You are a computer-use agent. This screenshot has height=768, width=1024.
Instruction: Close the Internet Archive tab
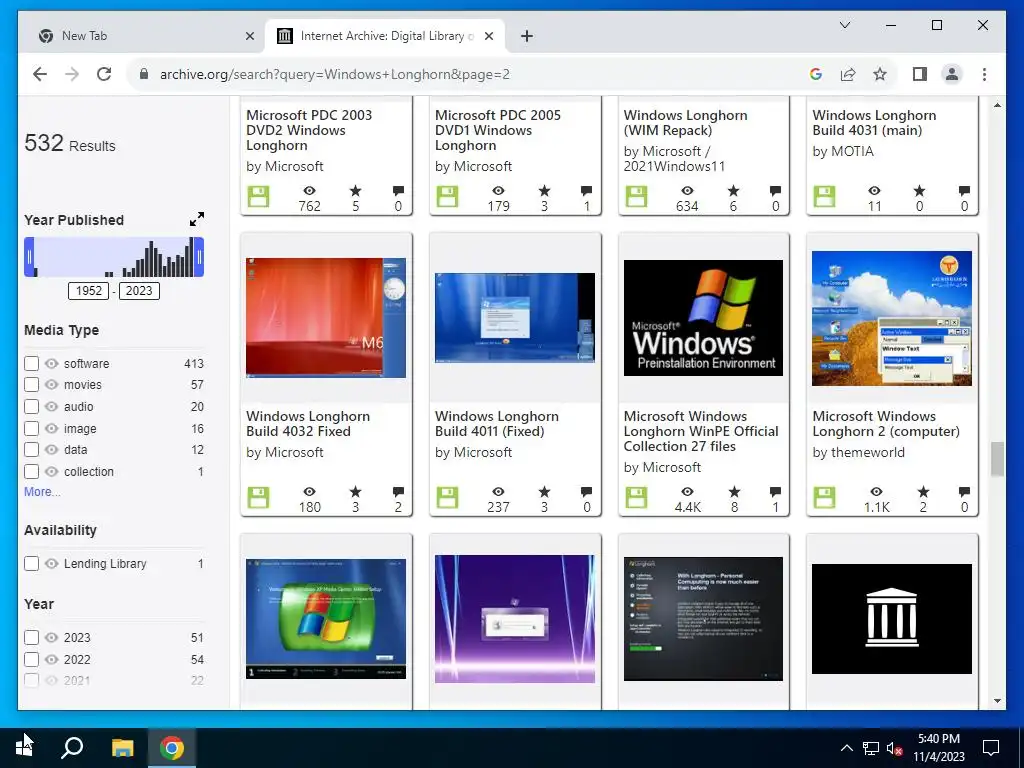tap(488, 36)
